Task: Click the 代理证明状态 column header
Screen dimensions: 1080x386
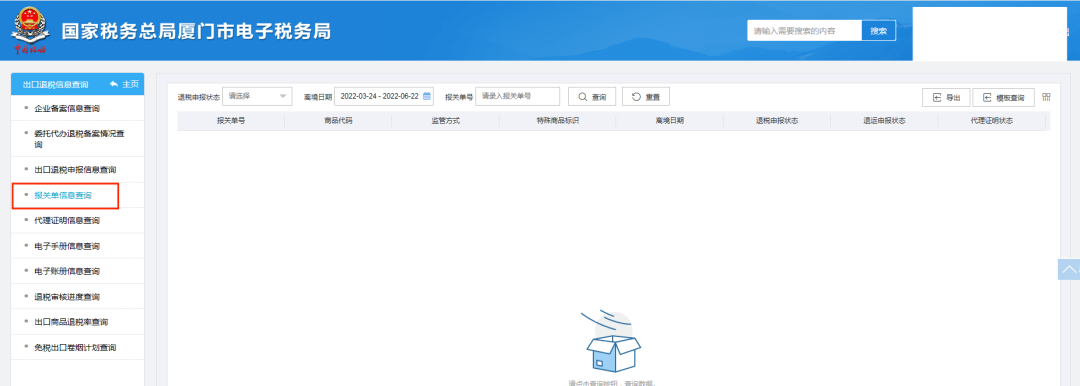Action: pos(992,121)
